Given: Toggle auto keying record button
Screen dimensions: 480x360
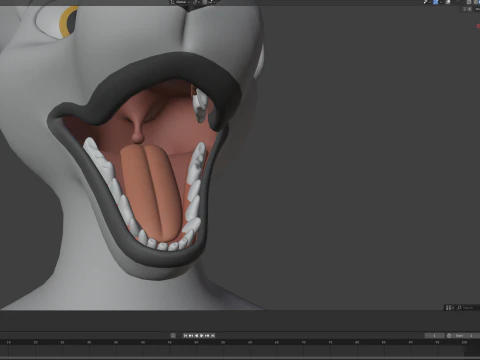Looking at the screenshot, I should (x=173, y=336).
